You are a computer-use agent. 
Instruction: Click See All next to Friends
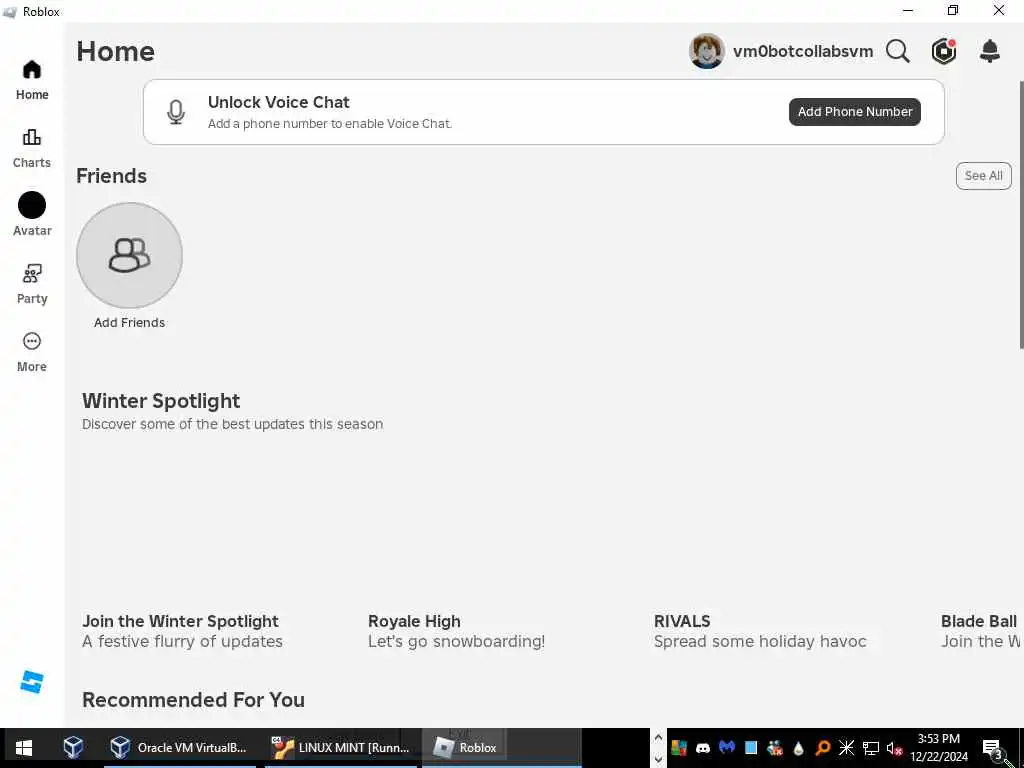pyautogui.click(x=984, y=176)
